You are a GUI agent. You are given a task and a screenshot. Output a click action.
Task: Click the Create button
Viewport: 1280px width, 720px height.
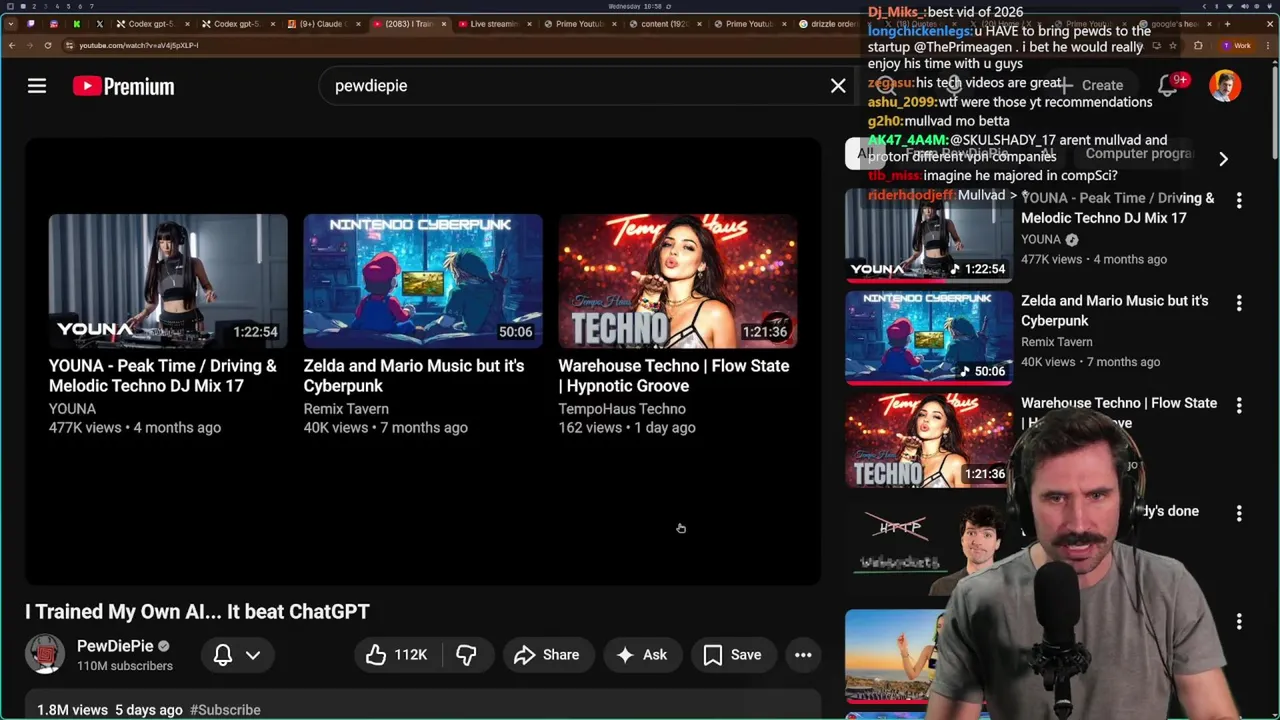(x=1091, y=85)
